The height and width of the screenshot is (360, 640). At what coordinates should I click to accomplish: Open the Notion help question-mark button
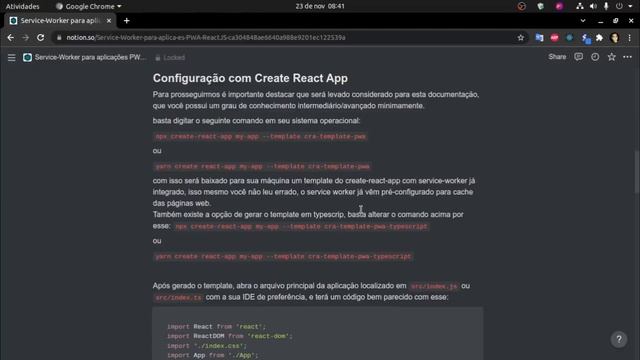(619, 339)
